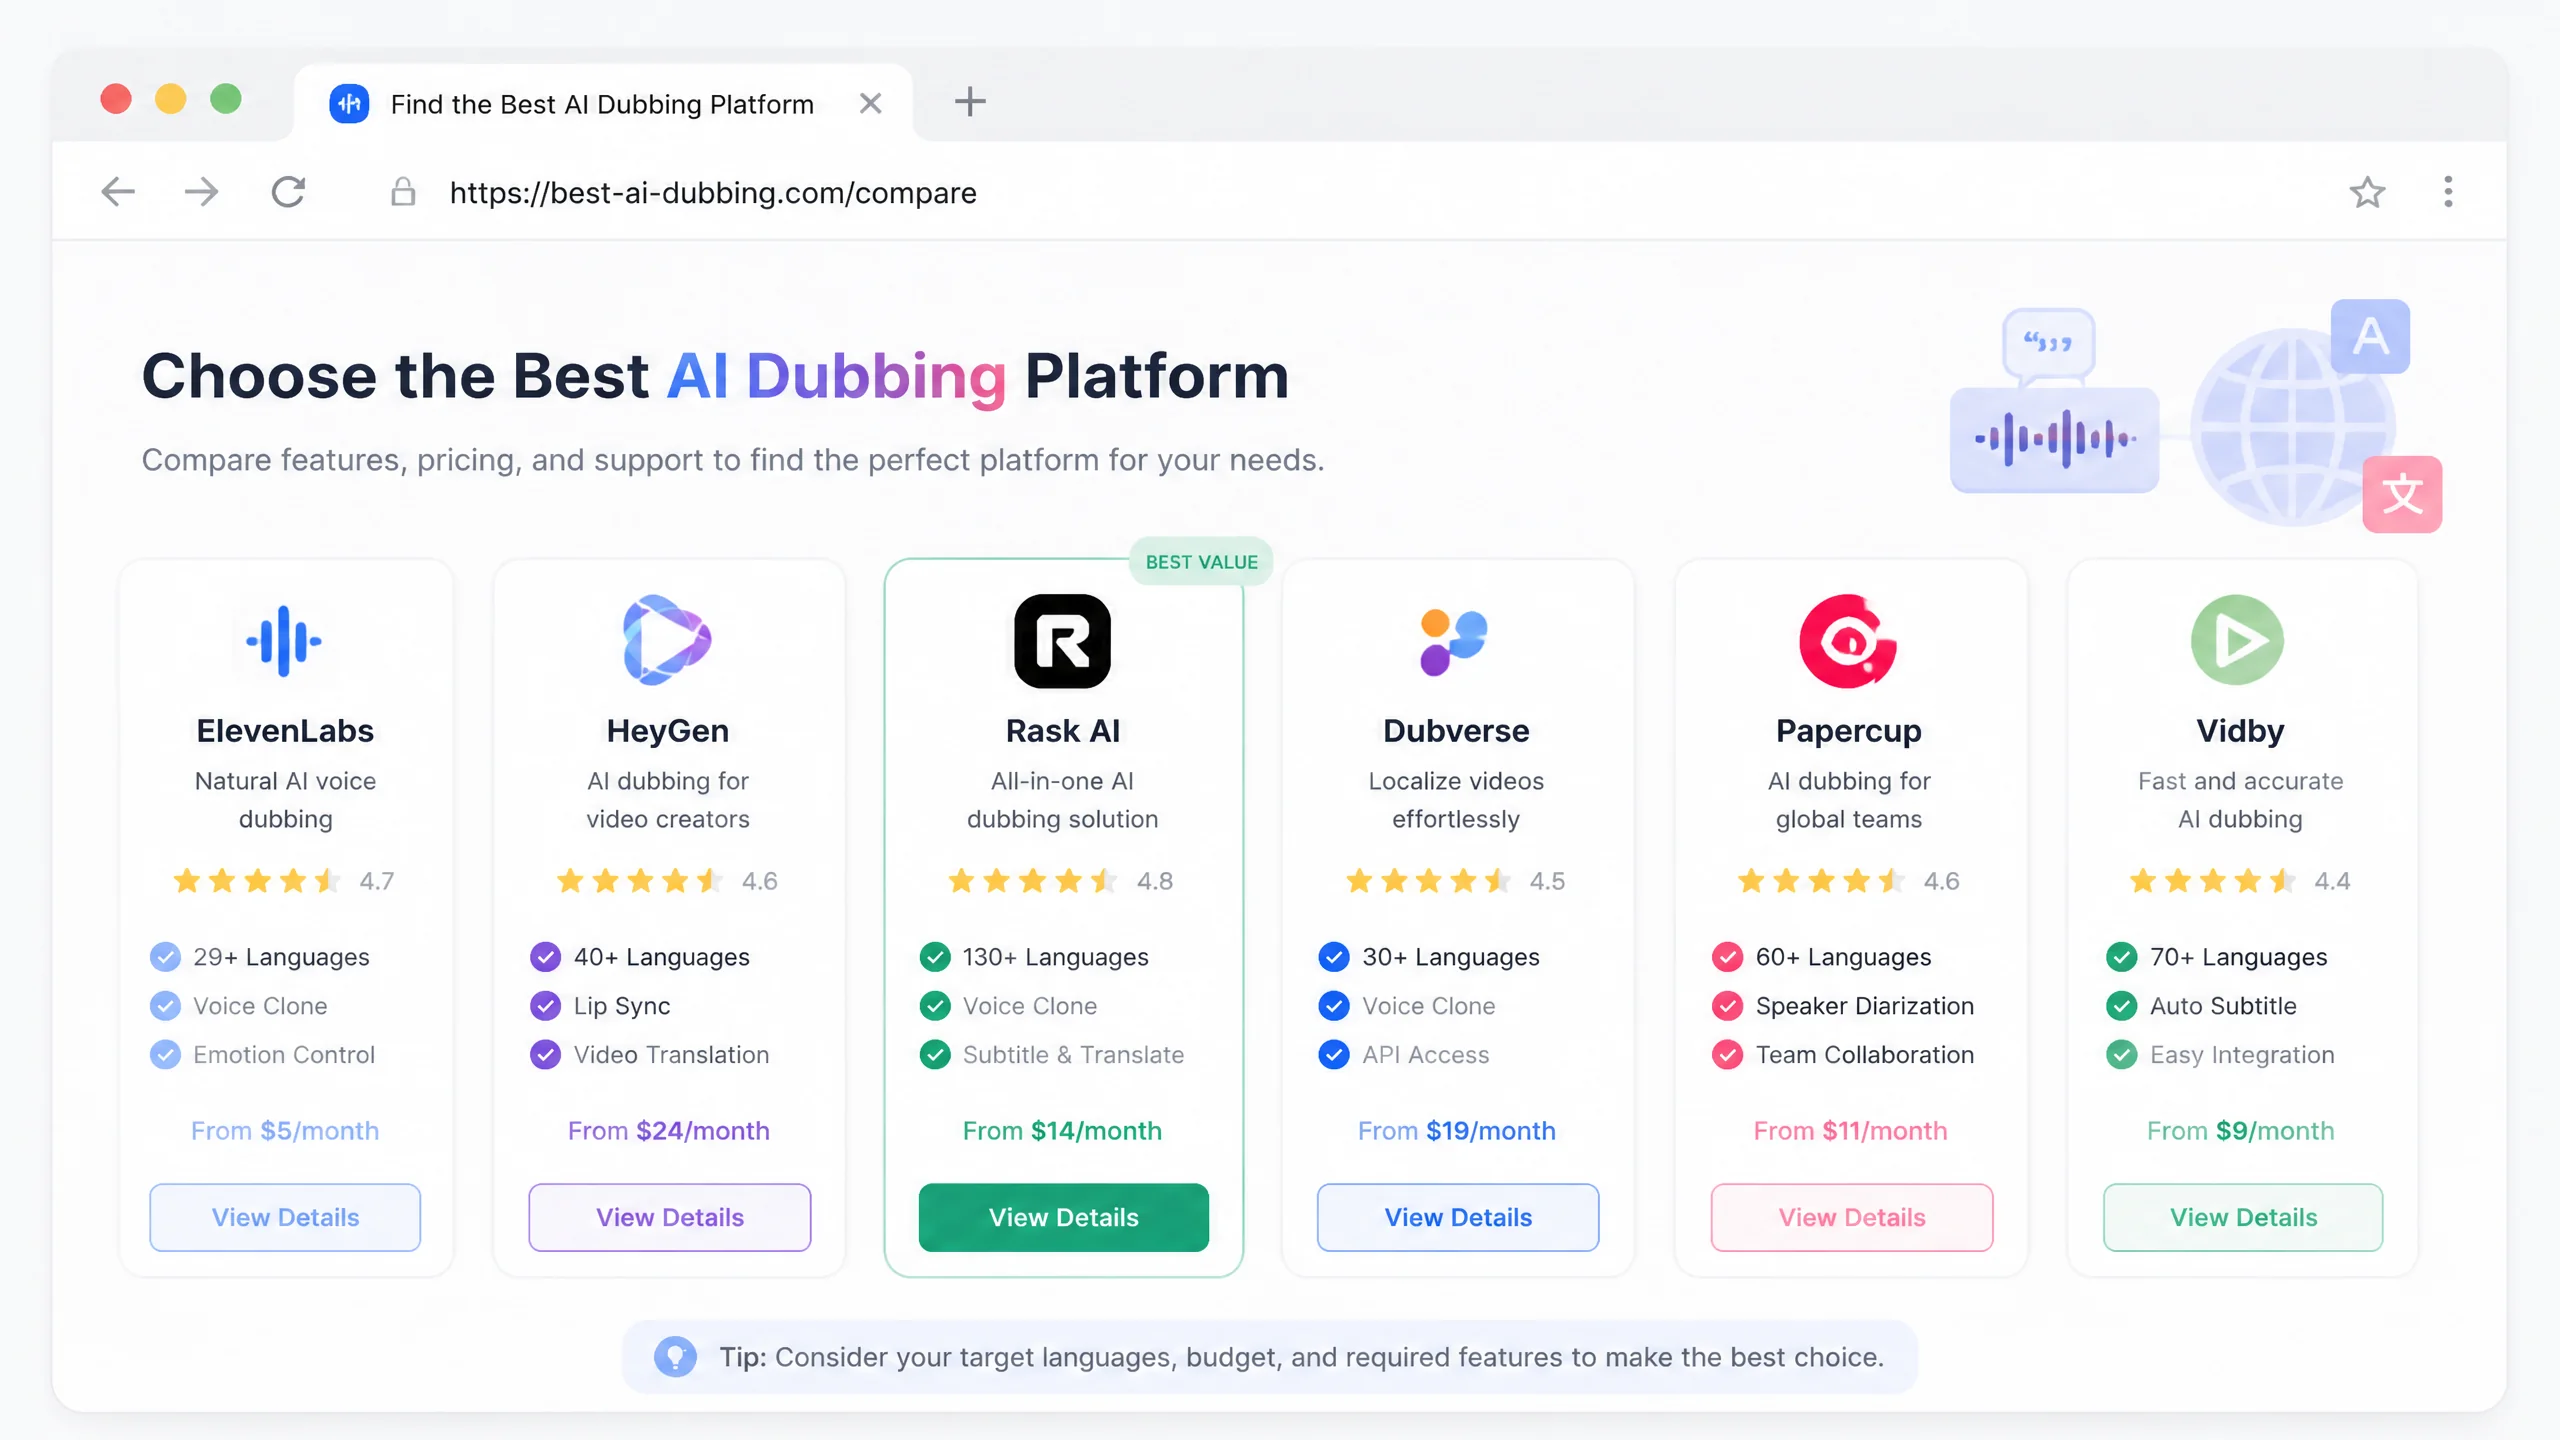Click the padlock site security icon
Screen dimensions: 2560x1440
(403, 191)
